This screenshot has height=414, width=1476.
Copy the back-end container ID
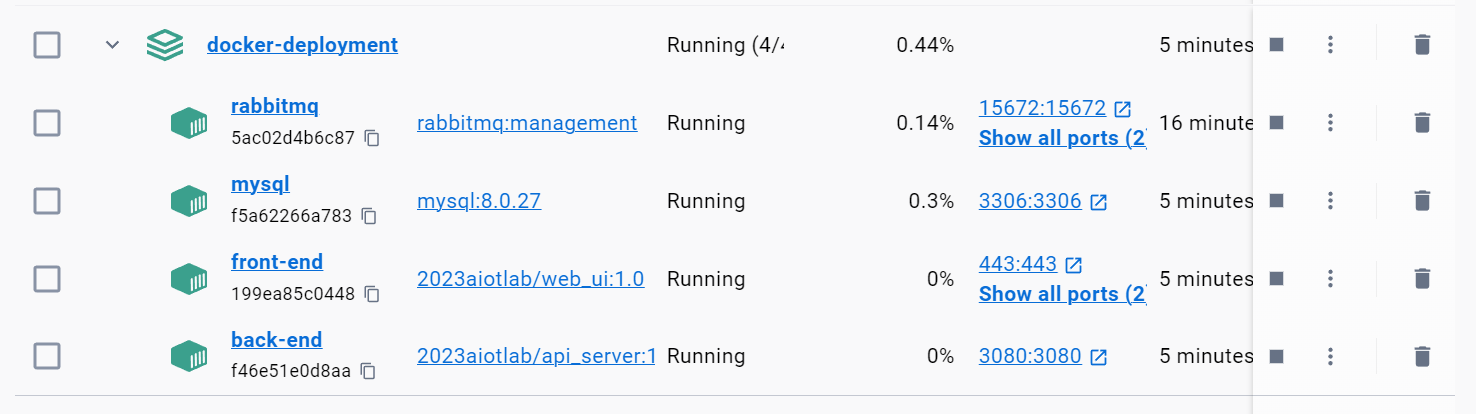[368, 372]
